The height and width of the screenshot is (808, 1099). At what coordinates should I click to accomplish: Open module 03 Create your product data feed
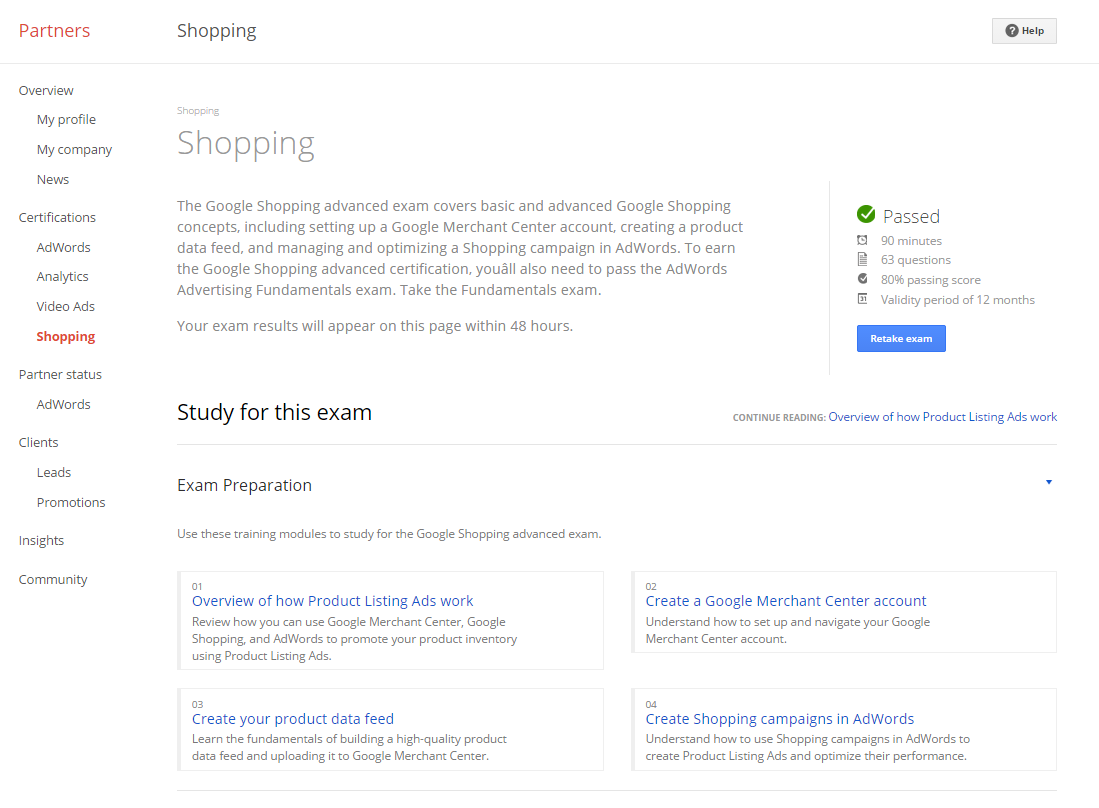coord(293,719)
